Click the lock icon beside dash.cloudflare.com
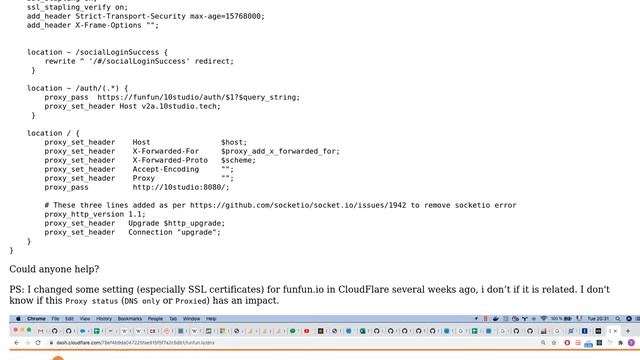 tap(51, 343)
